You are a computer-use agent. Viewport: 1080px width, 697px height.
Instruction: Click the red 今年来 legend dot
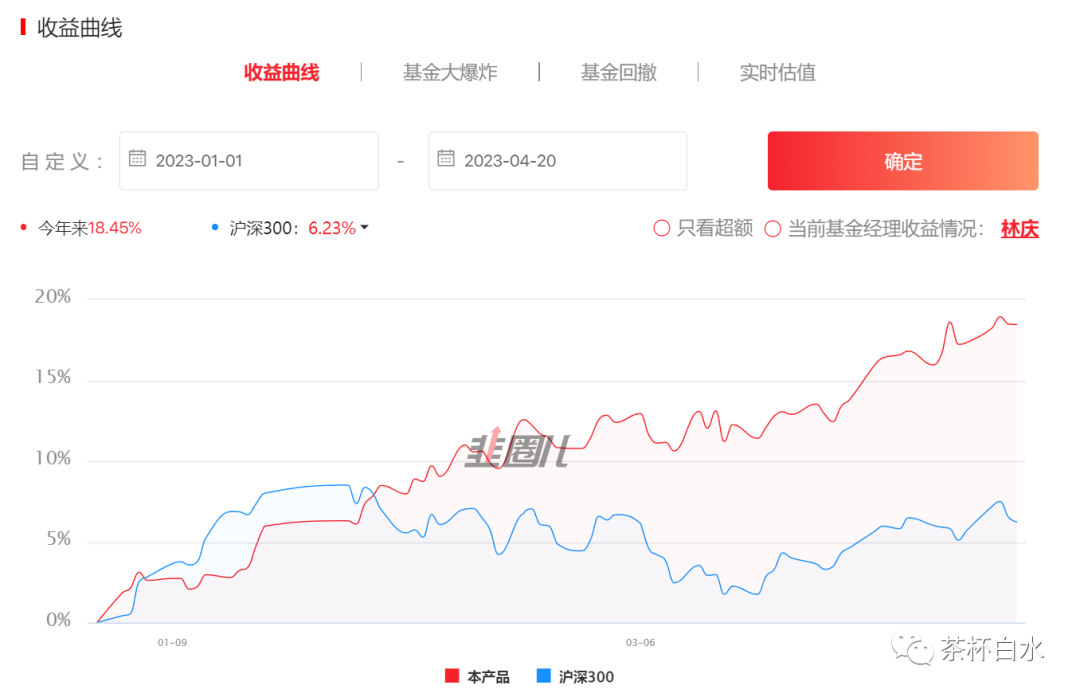click(x=25, y=227)
